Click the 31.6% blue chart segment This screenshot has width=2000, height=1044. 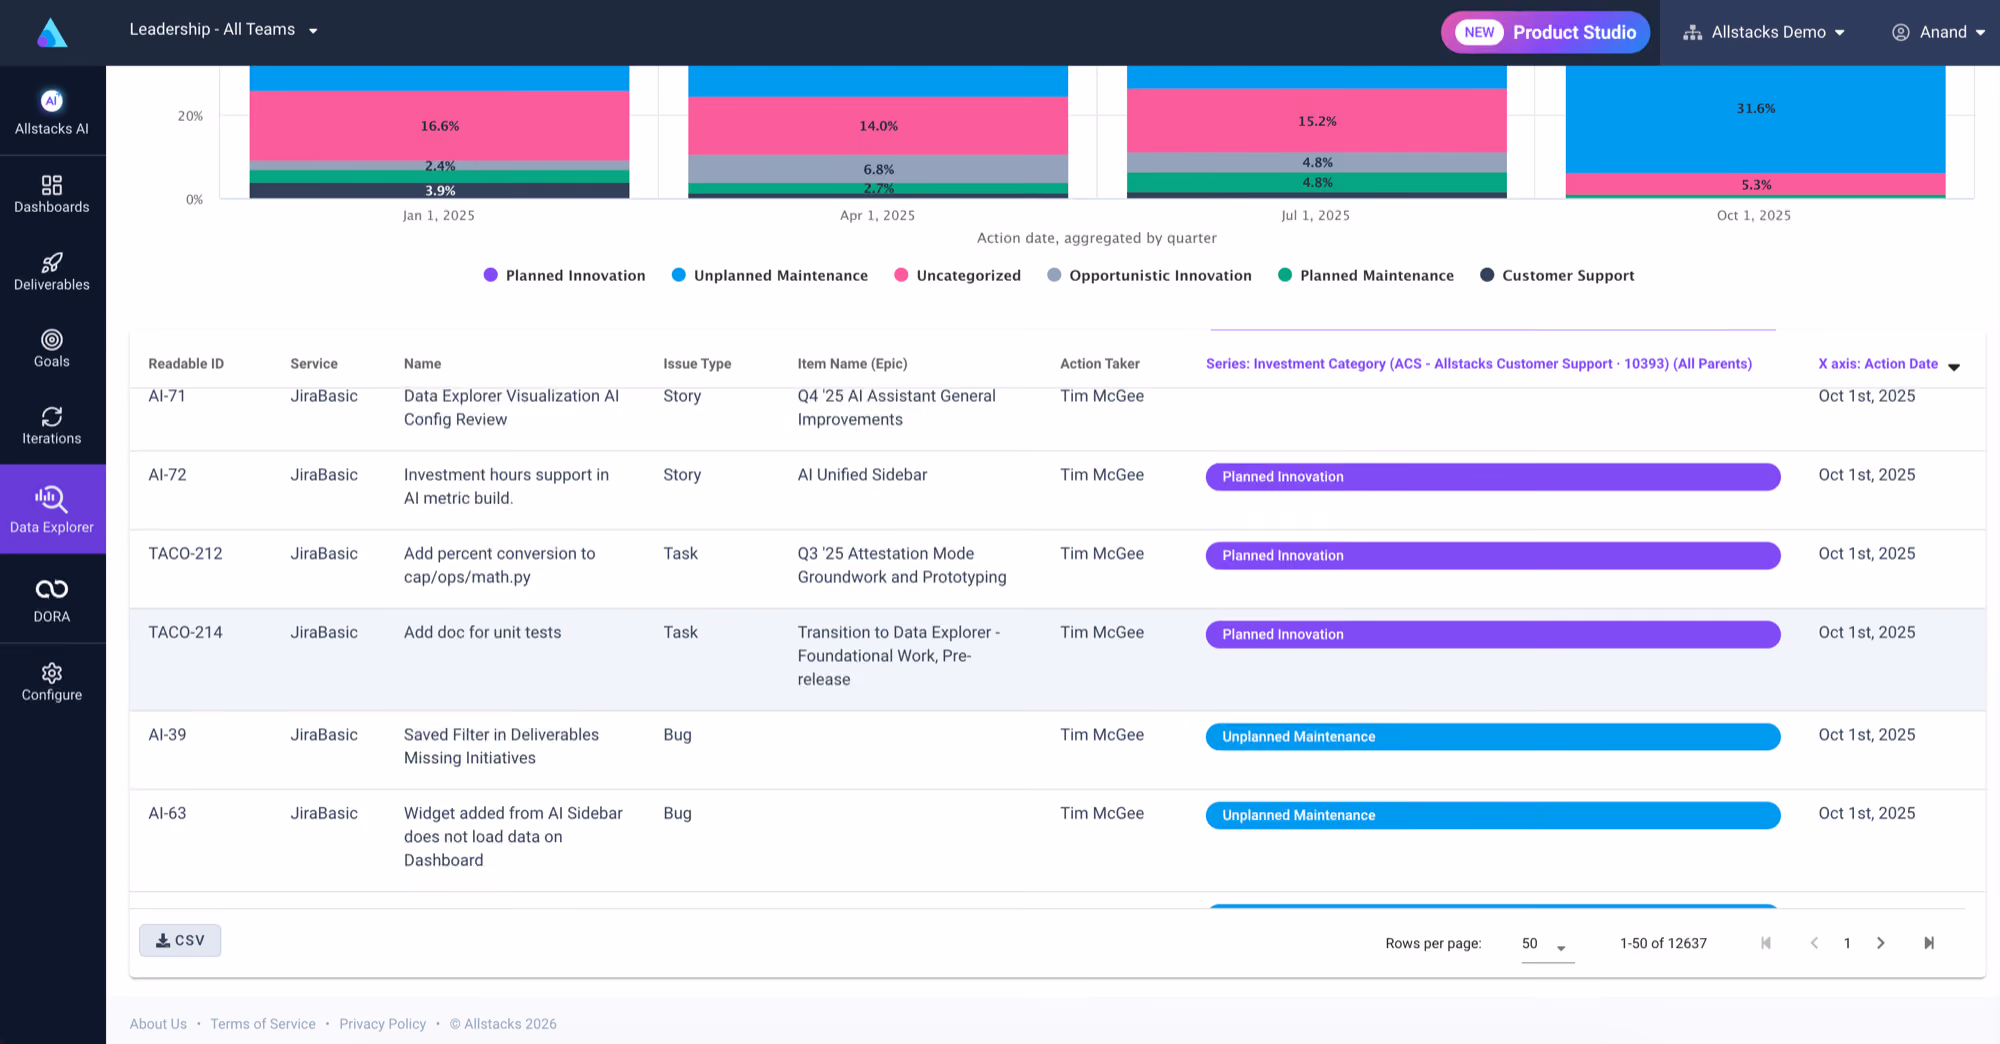point(1755,119)
